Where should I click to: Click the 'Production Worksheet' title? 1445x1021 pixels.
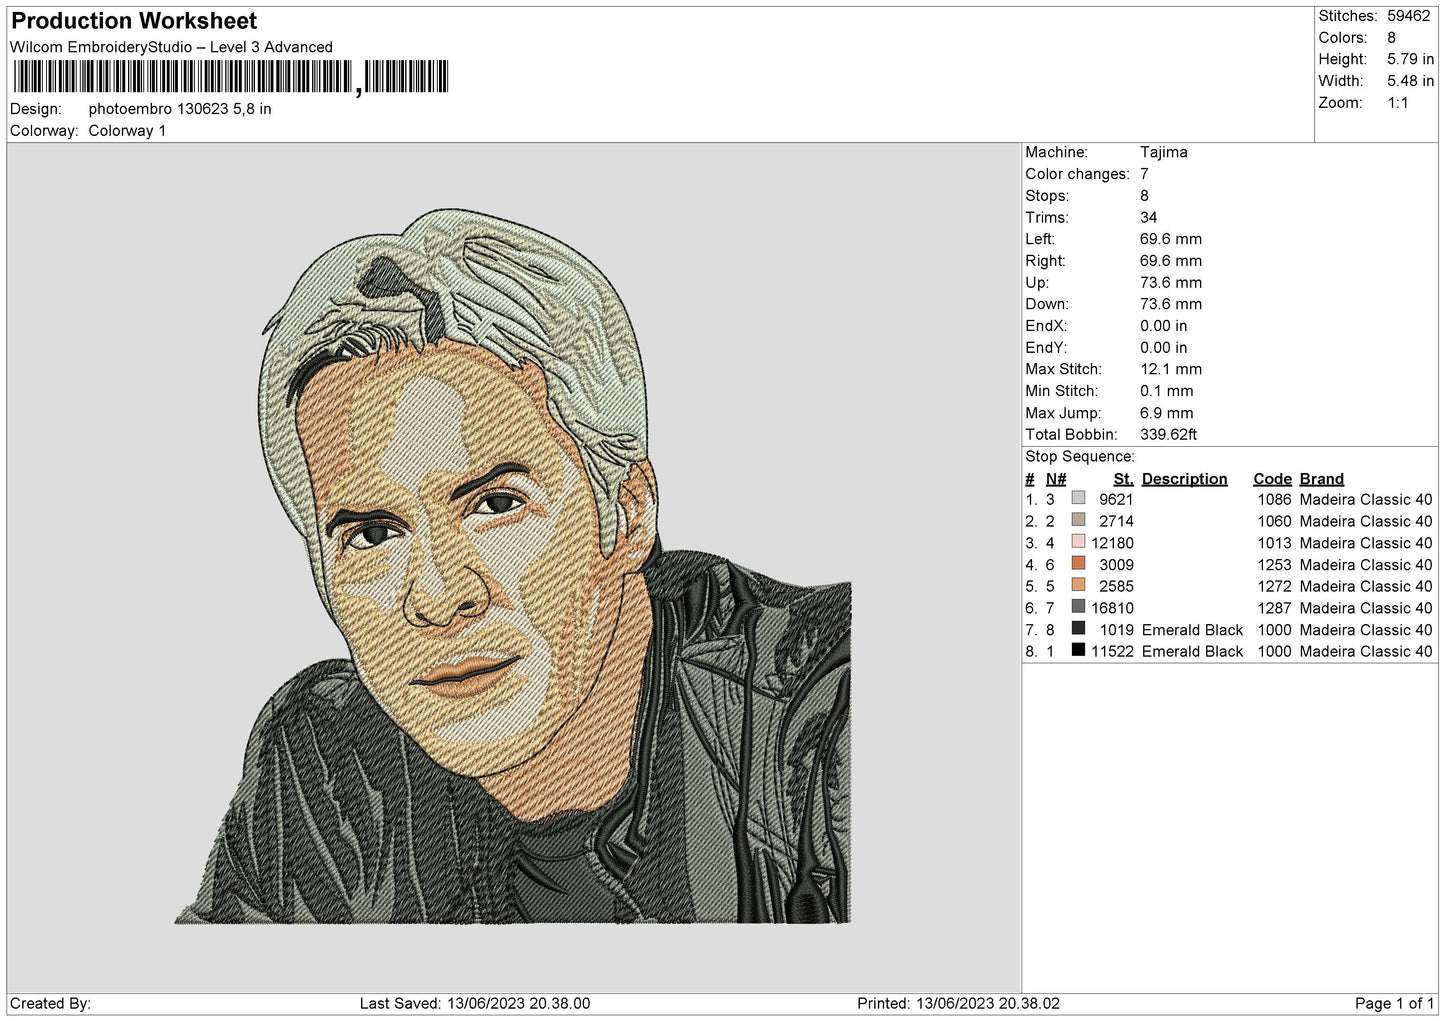(134, 21)
